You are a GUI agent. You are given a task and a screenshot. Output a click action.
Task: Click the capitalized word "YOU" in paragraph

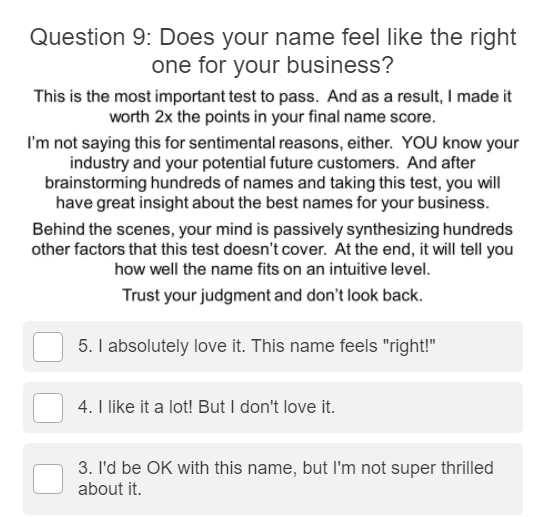[x=419, y=143]
